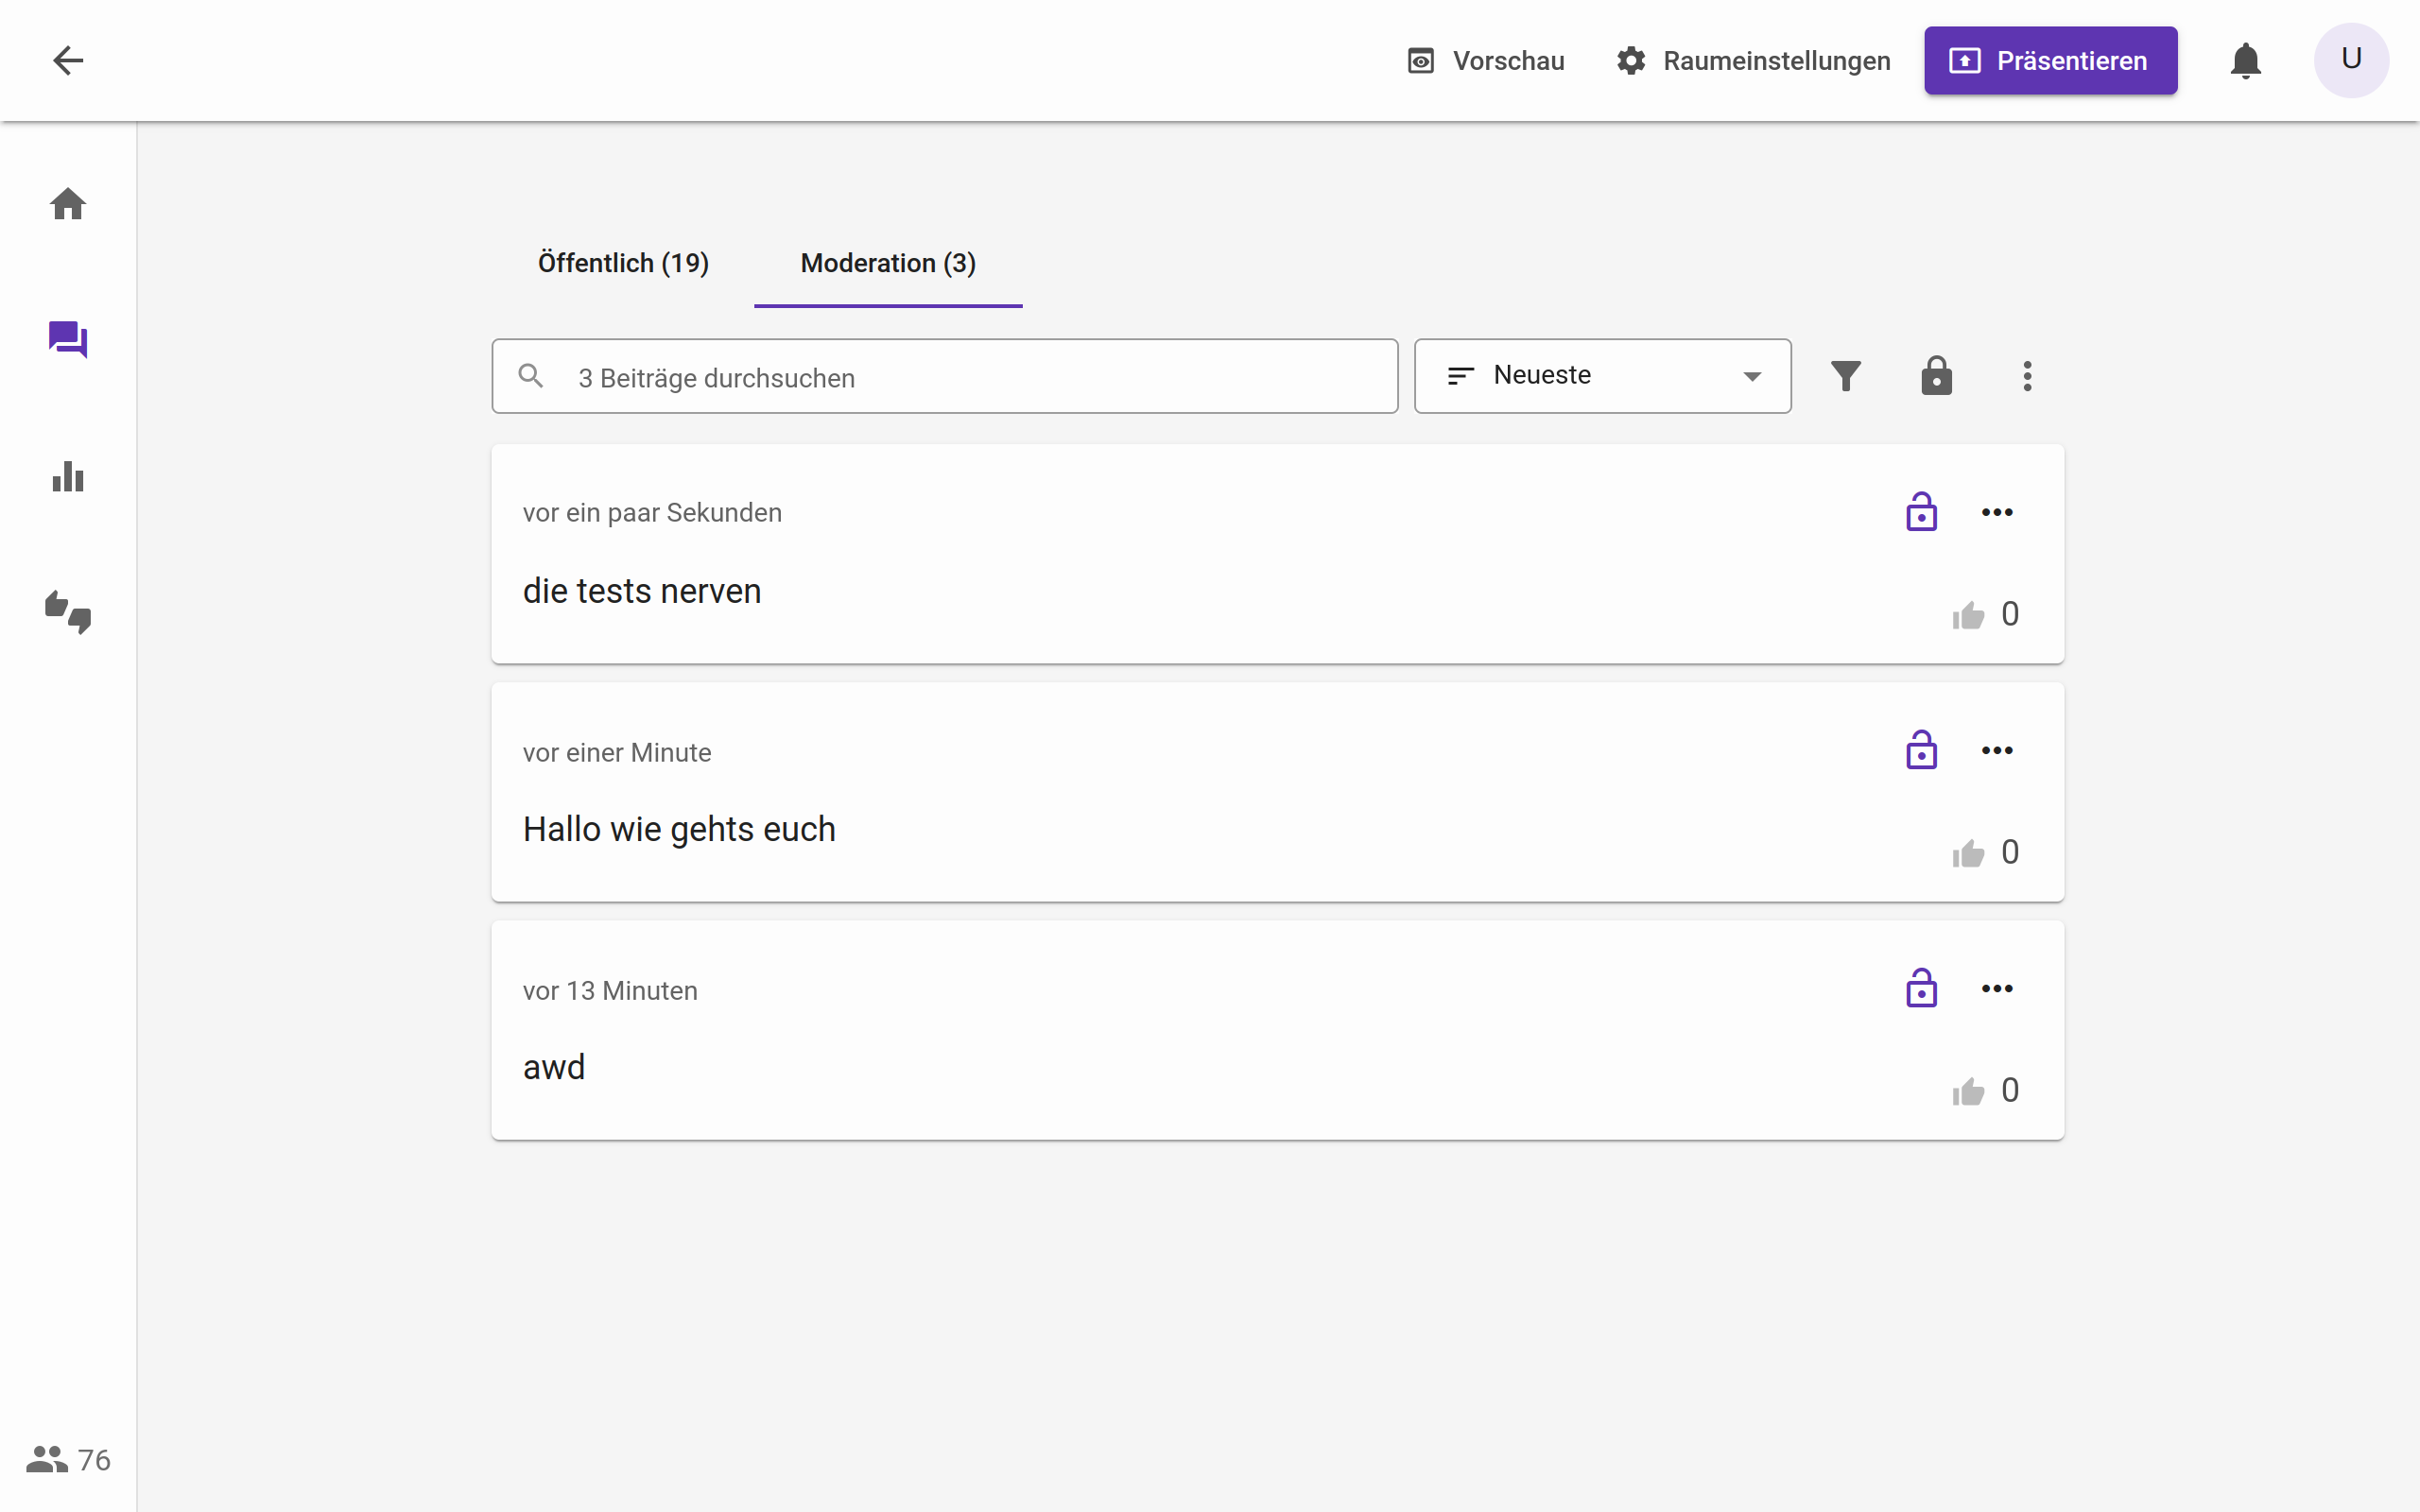This screenshot has height=1512, width=2420.
Task: Open the Neueste sort dropdown
Action: [x=1602, y=376]
